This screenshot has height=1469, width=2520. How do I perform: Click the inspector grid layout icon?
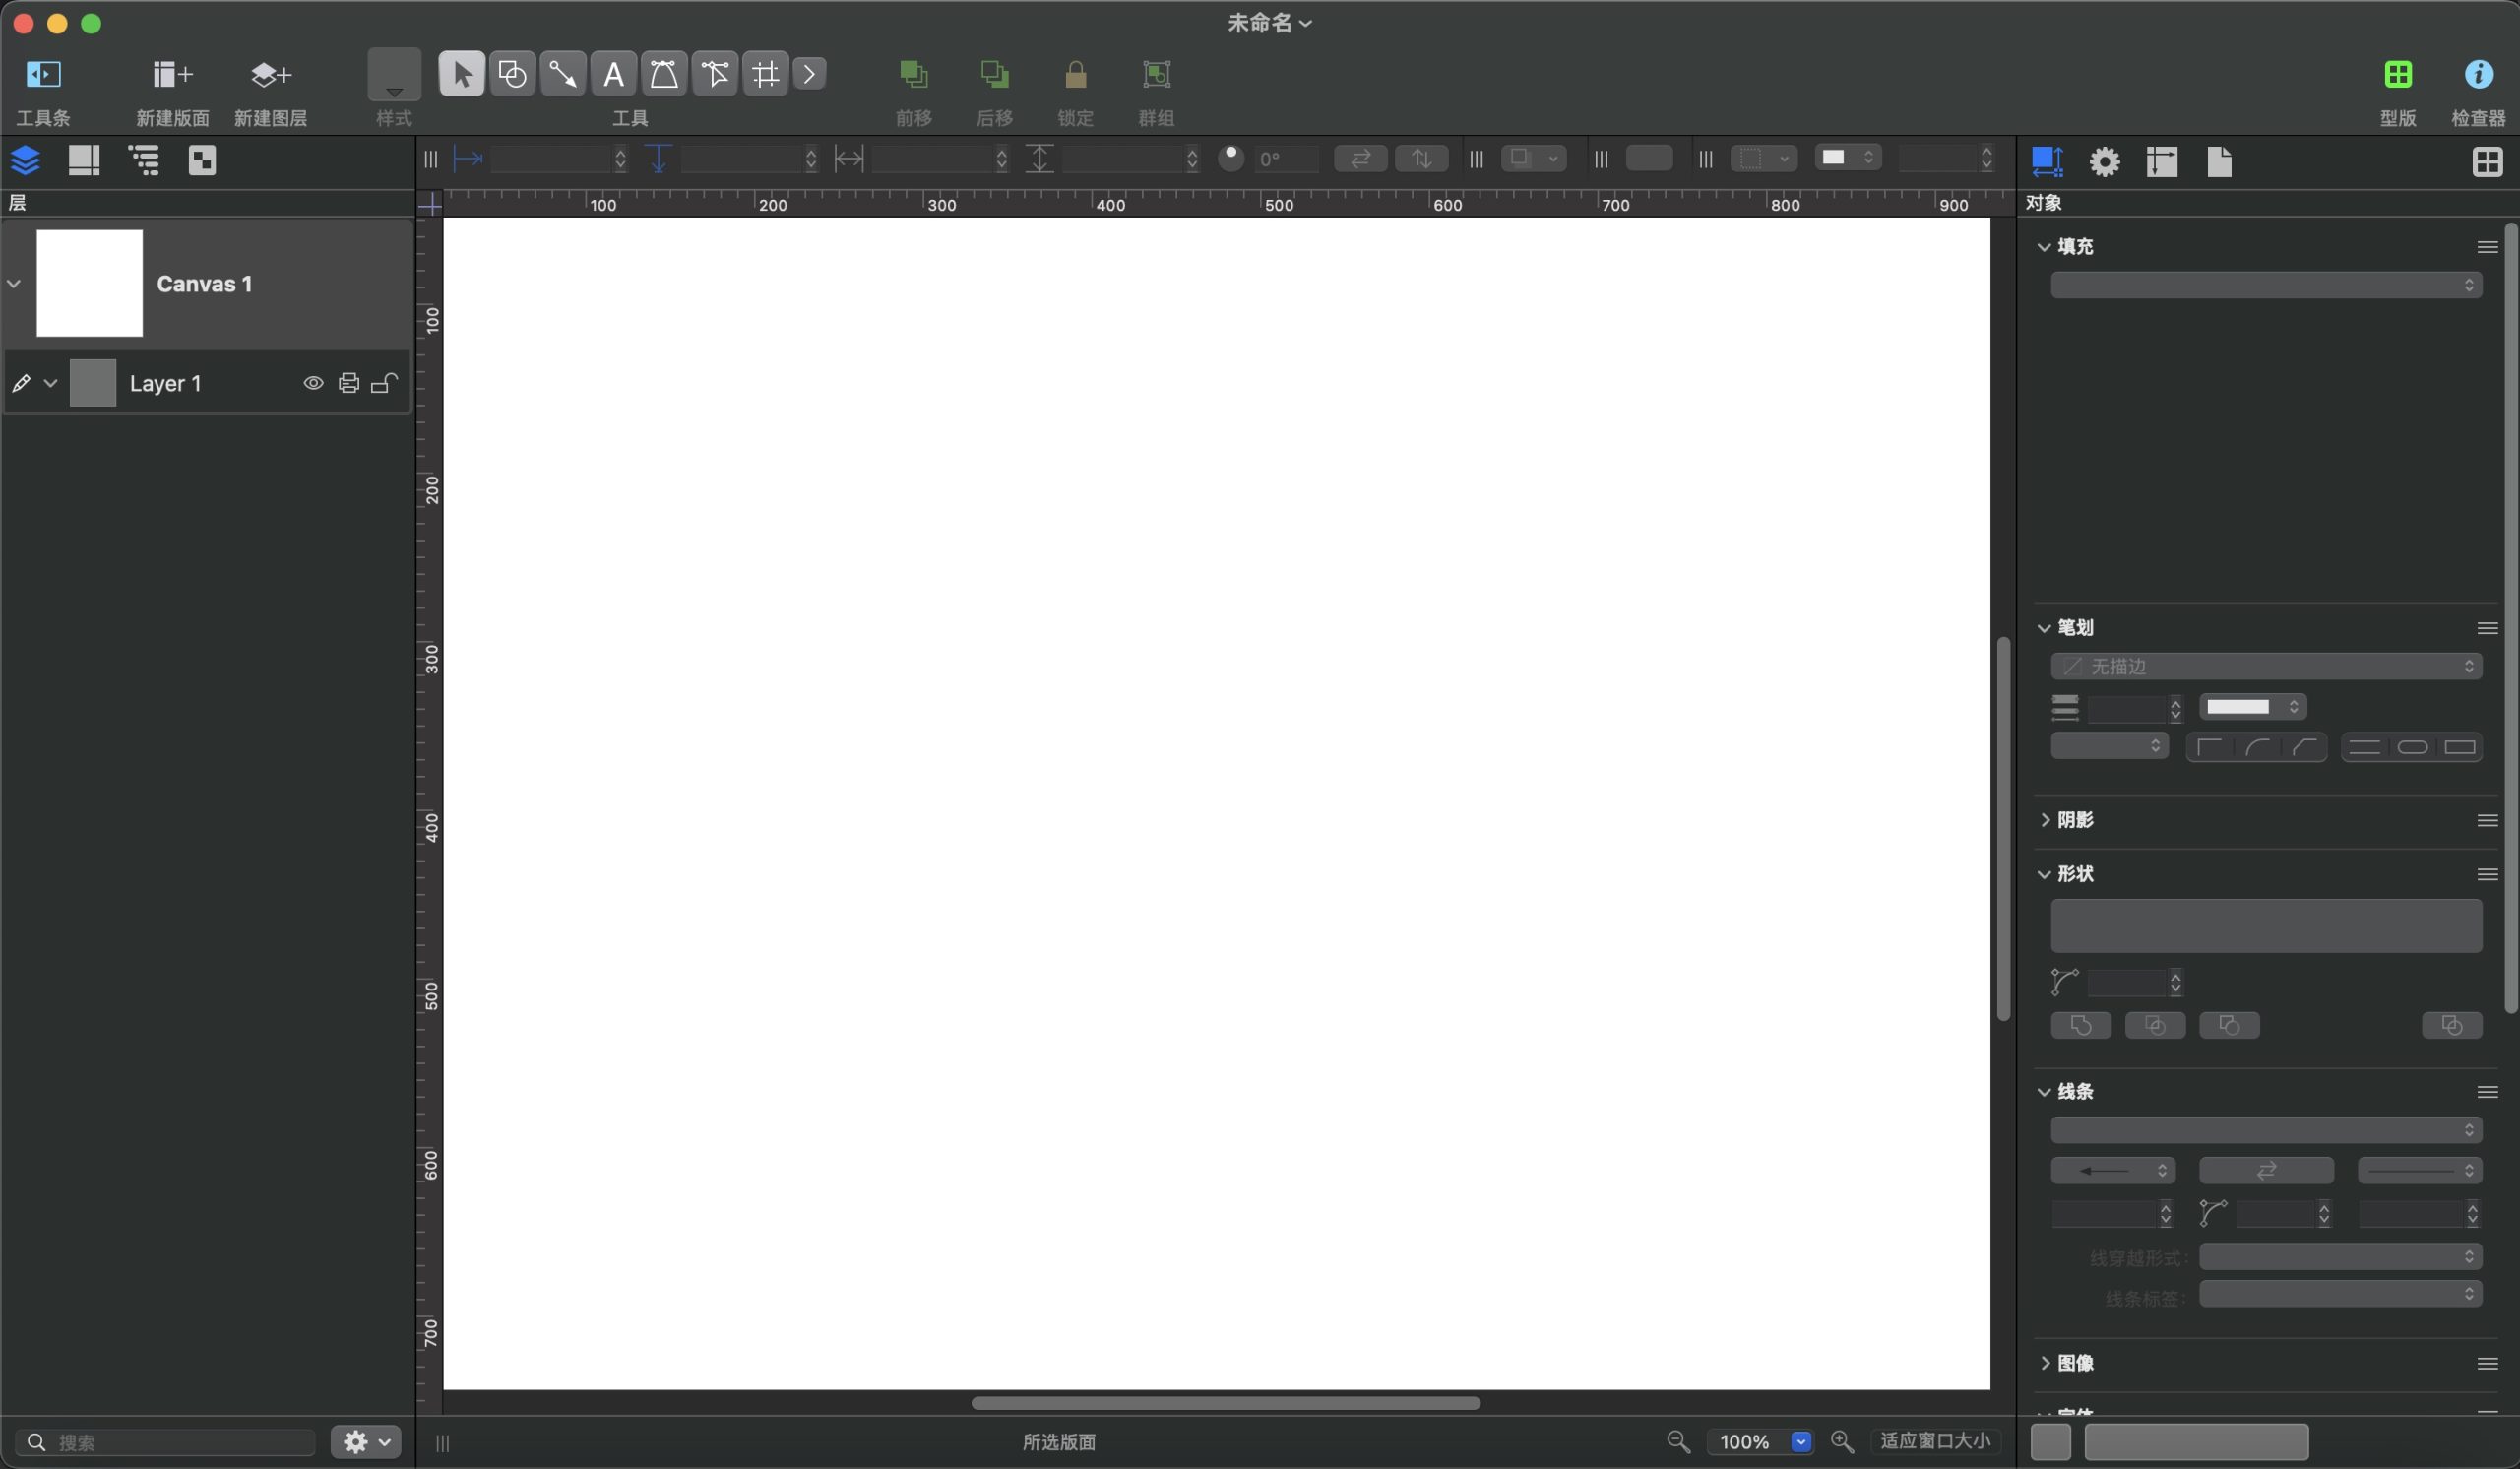[2487, 161]
